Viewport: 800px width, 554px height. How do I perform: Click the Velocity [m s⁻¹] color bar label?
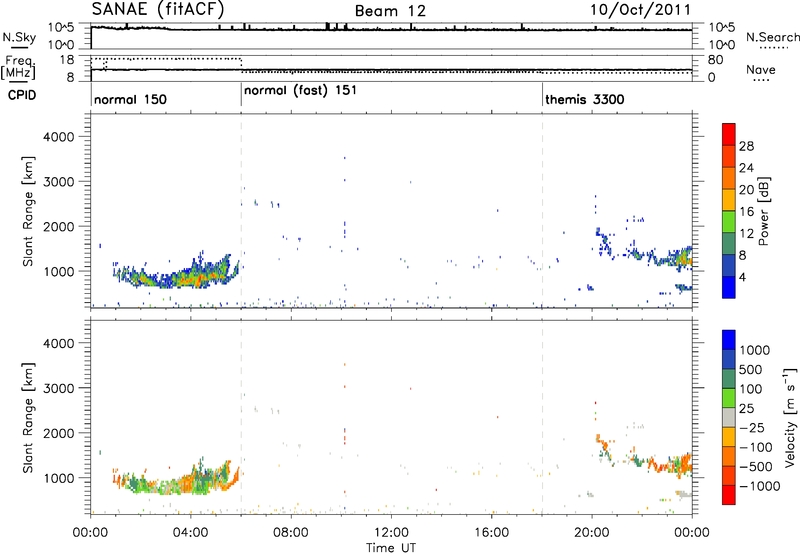click(790, 417)
